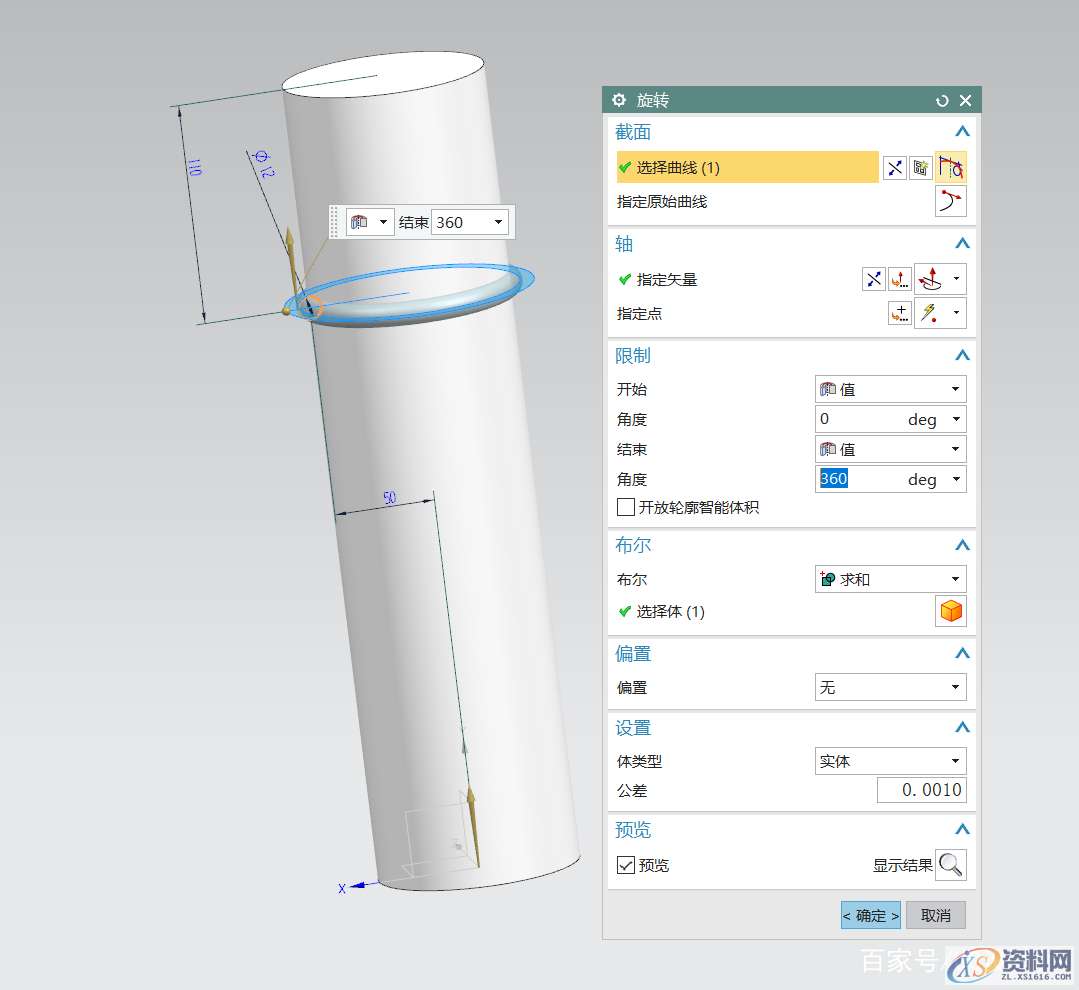The image size is (1079, 990).
Task: Open the point dialog icon beside 指定点
Action: tap(900, 314)
